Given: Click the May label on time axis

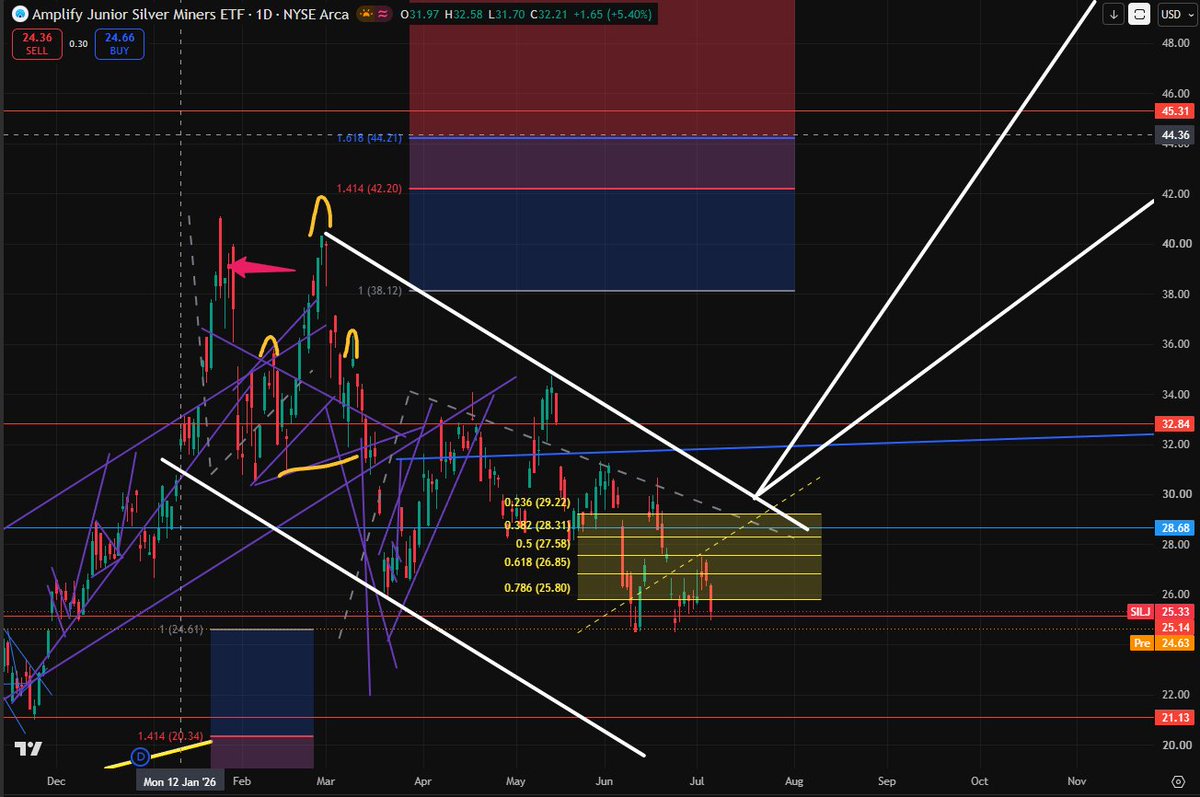Looking at the screenshot, I should pyautogui.click(x=516, y=781).
